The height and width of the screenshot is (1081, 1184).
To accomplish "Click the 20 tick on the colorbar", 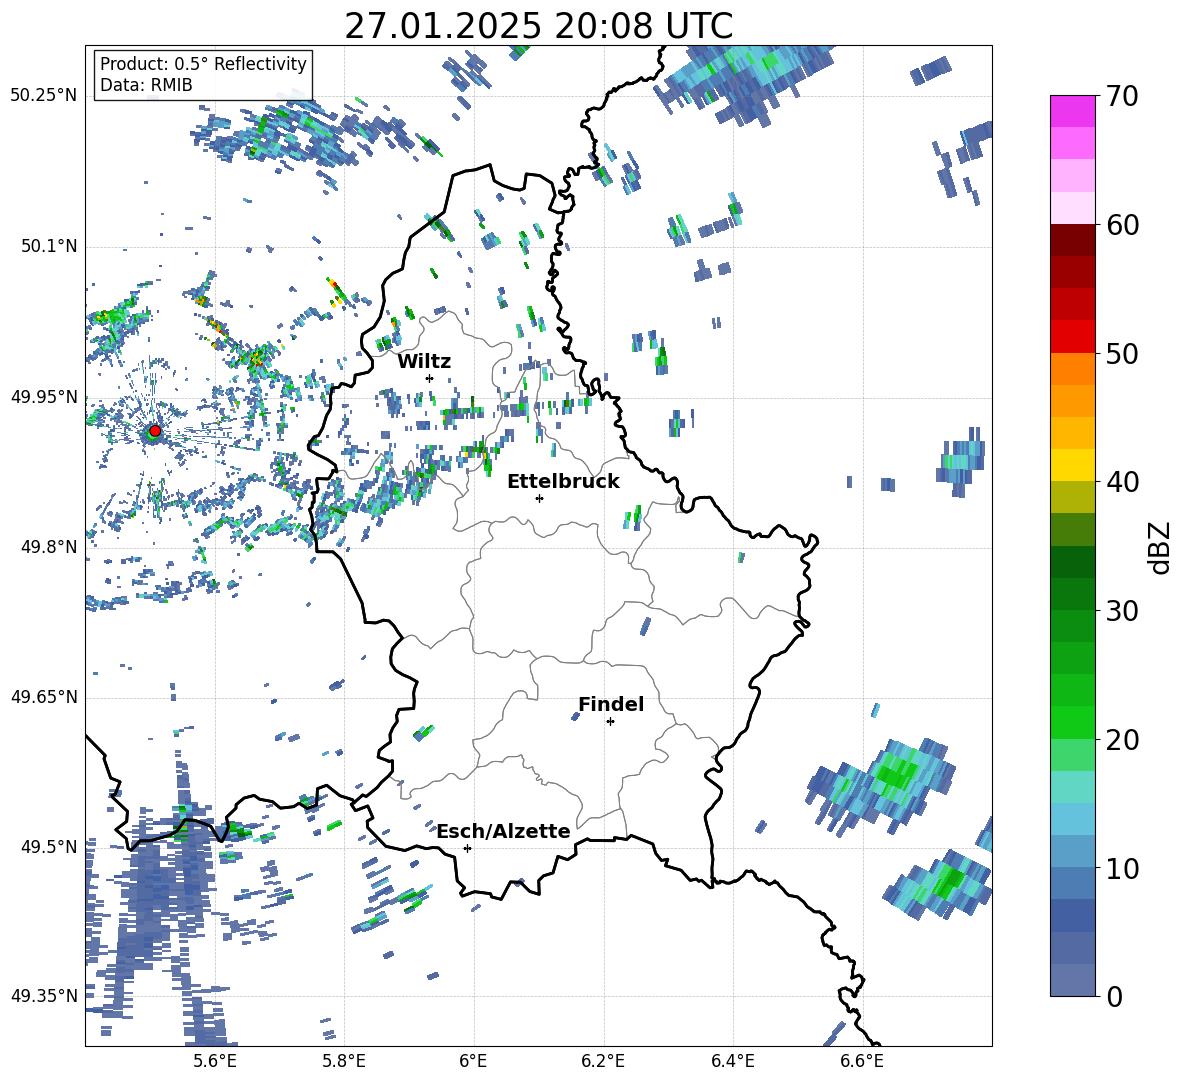I will pyautogui.click(x=1122, y=739).
